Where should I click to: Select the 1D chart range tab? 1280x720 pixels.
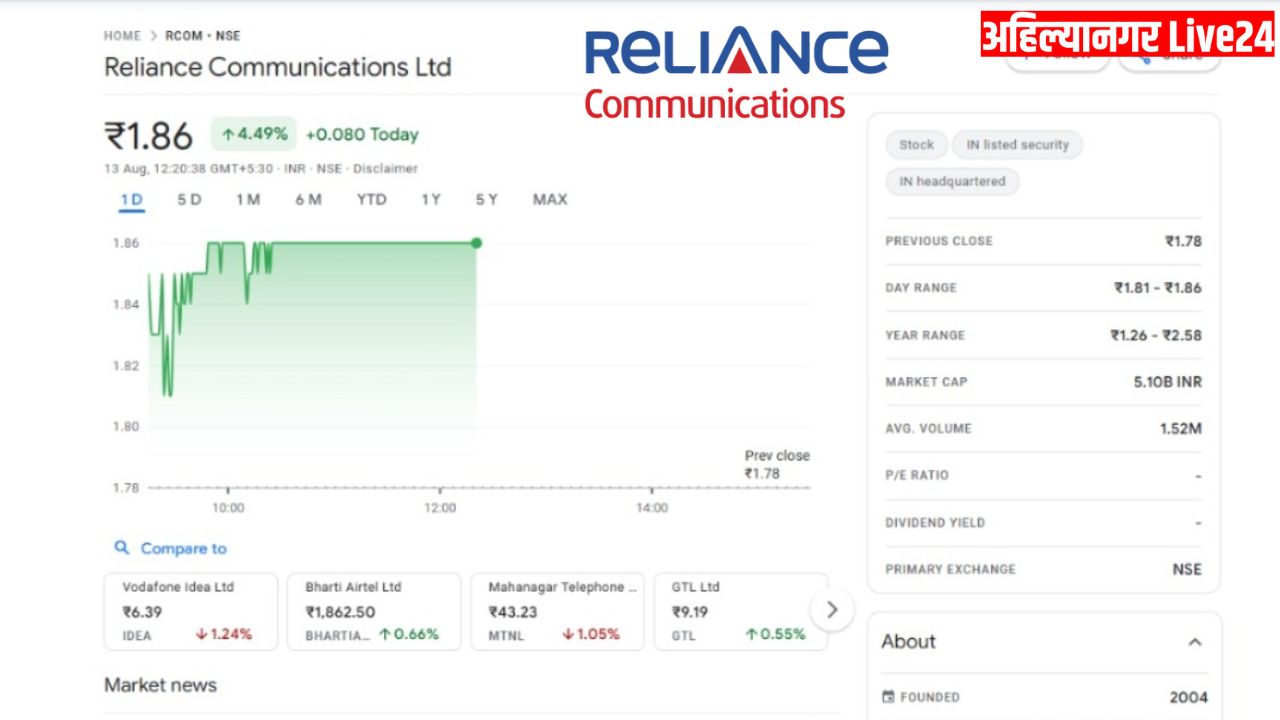(131, 200)
